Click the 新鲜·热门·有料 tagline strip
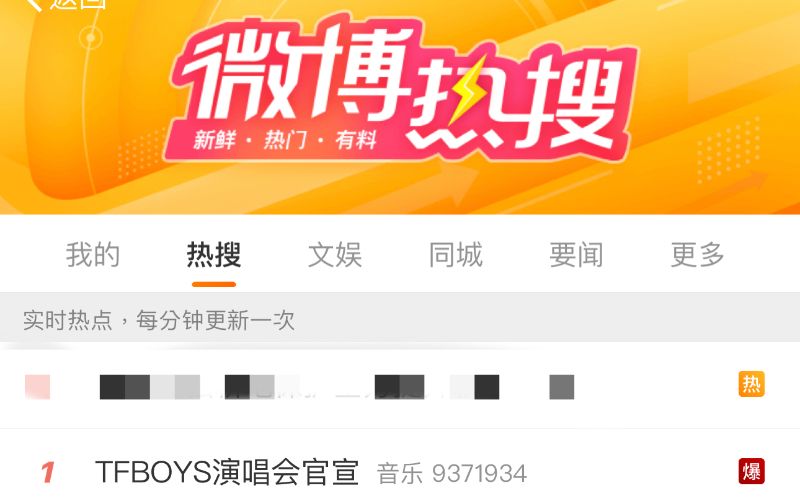 285,140
